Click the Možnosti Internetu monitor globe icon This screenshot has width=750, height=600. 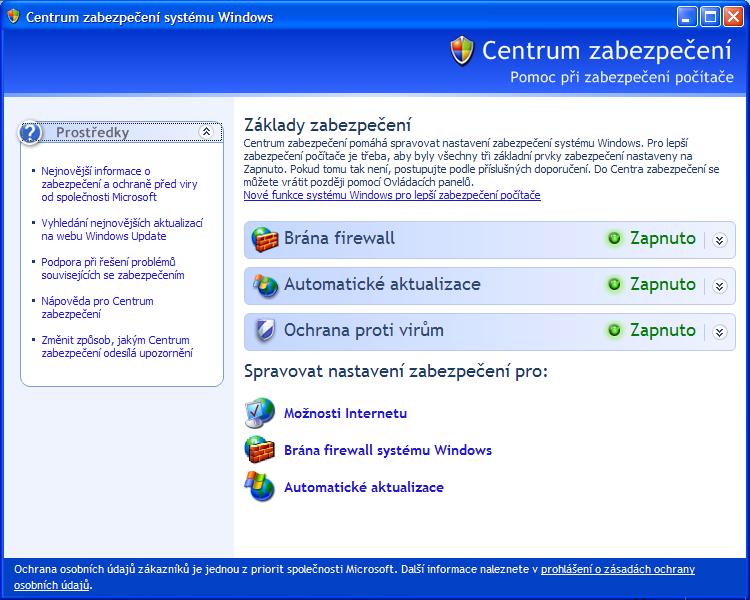260,412
